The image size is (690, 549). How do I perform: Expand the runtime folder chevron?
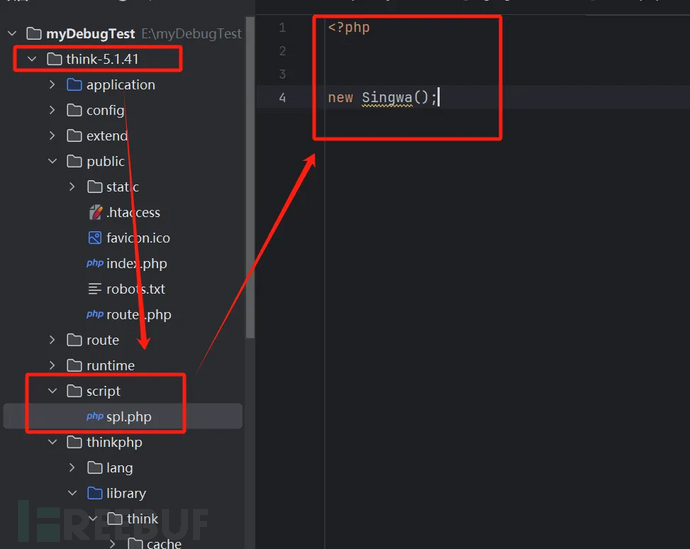tap(52, 365)
